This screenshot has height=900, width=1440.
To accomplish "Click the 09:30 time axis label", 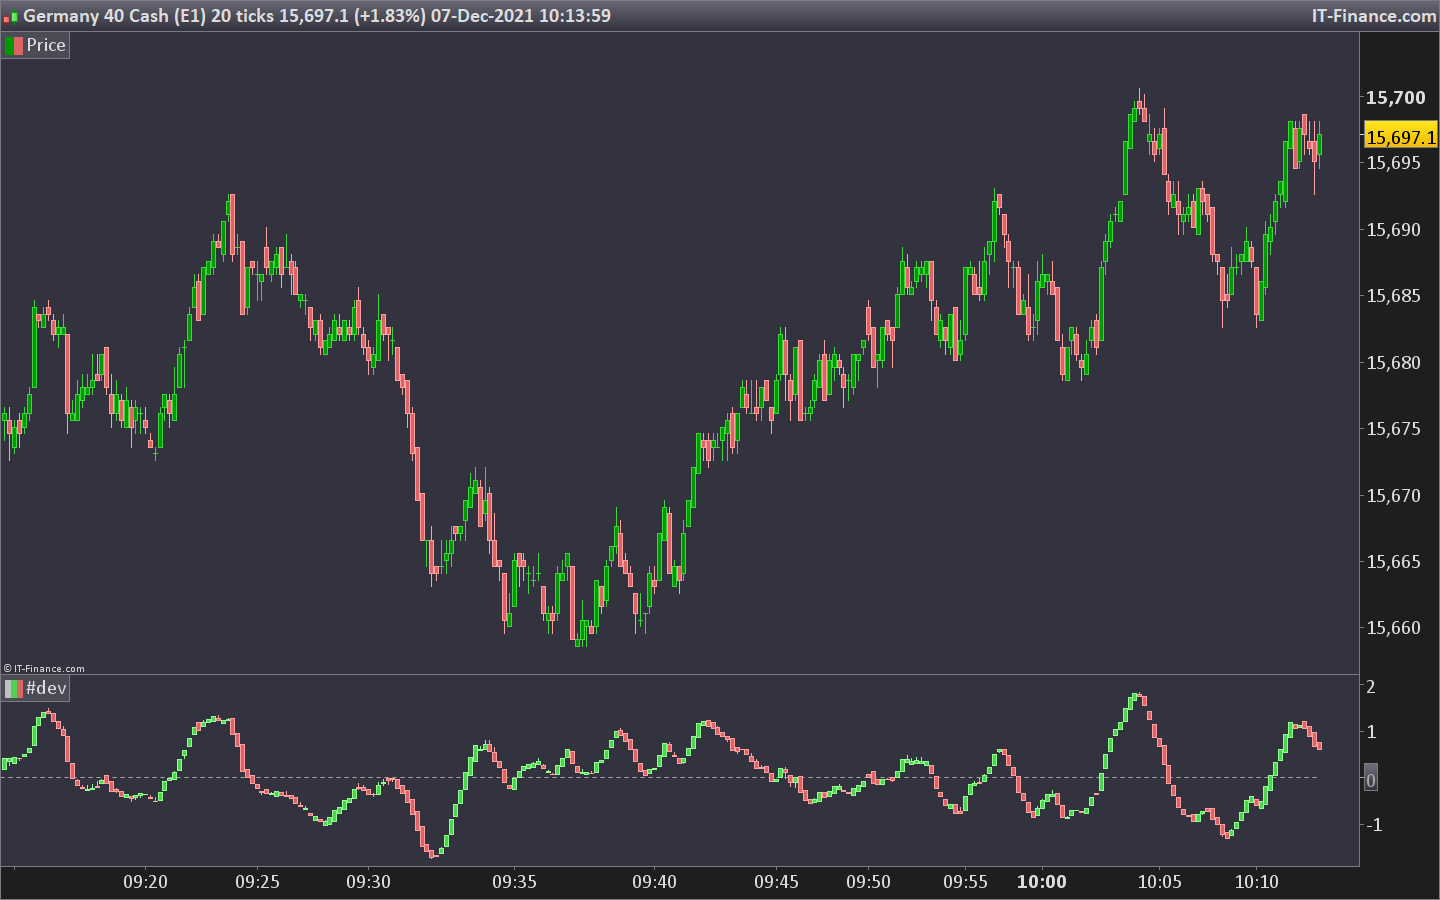I will point(369,882).
